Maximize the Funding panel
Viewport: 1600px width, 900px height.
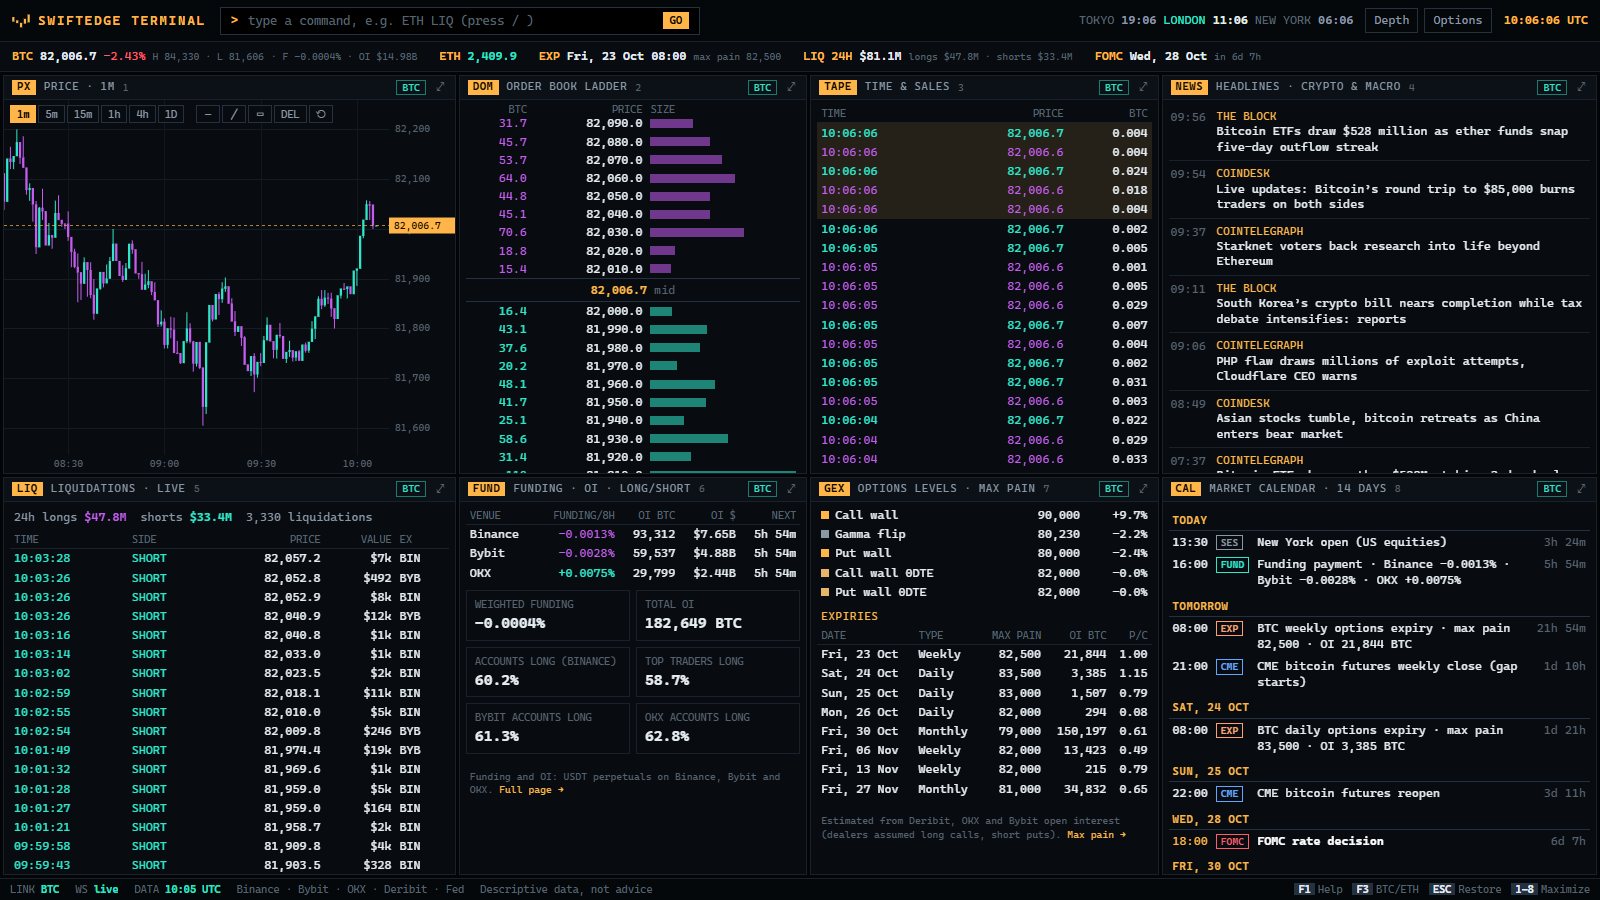tap(791, 488)
